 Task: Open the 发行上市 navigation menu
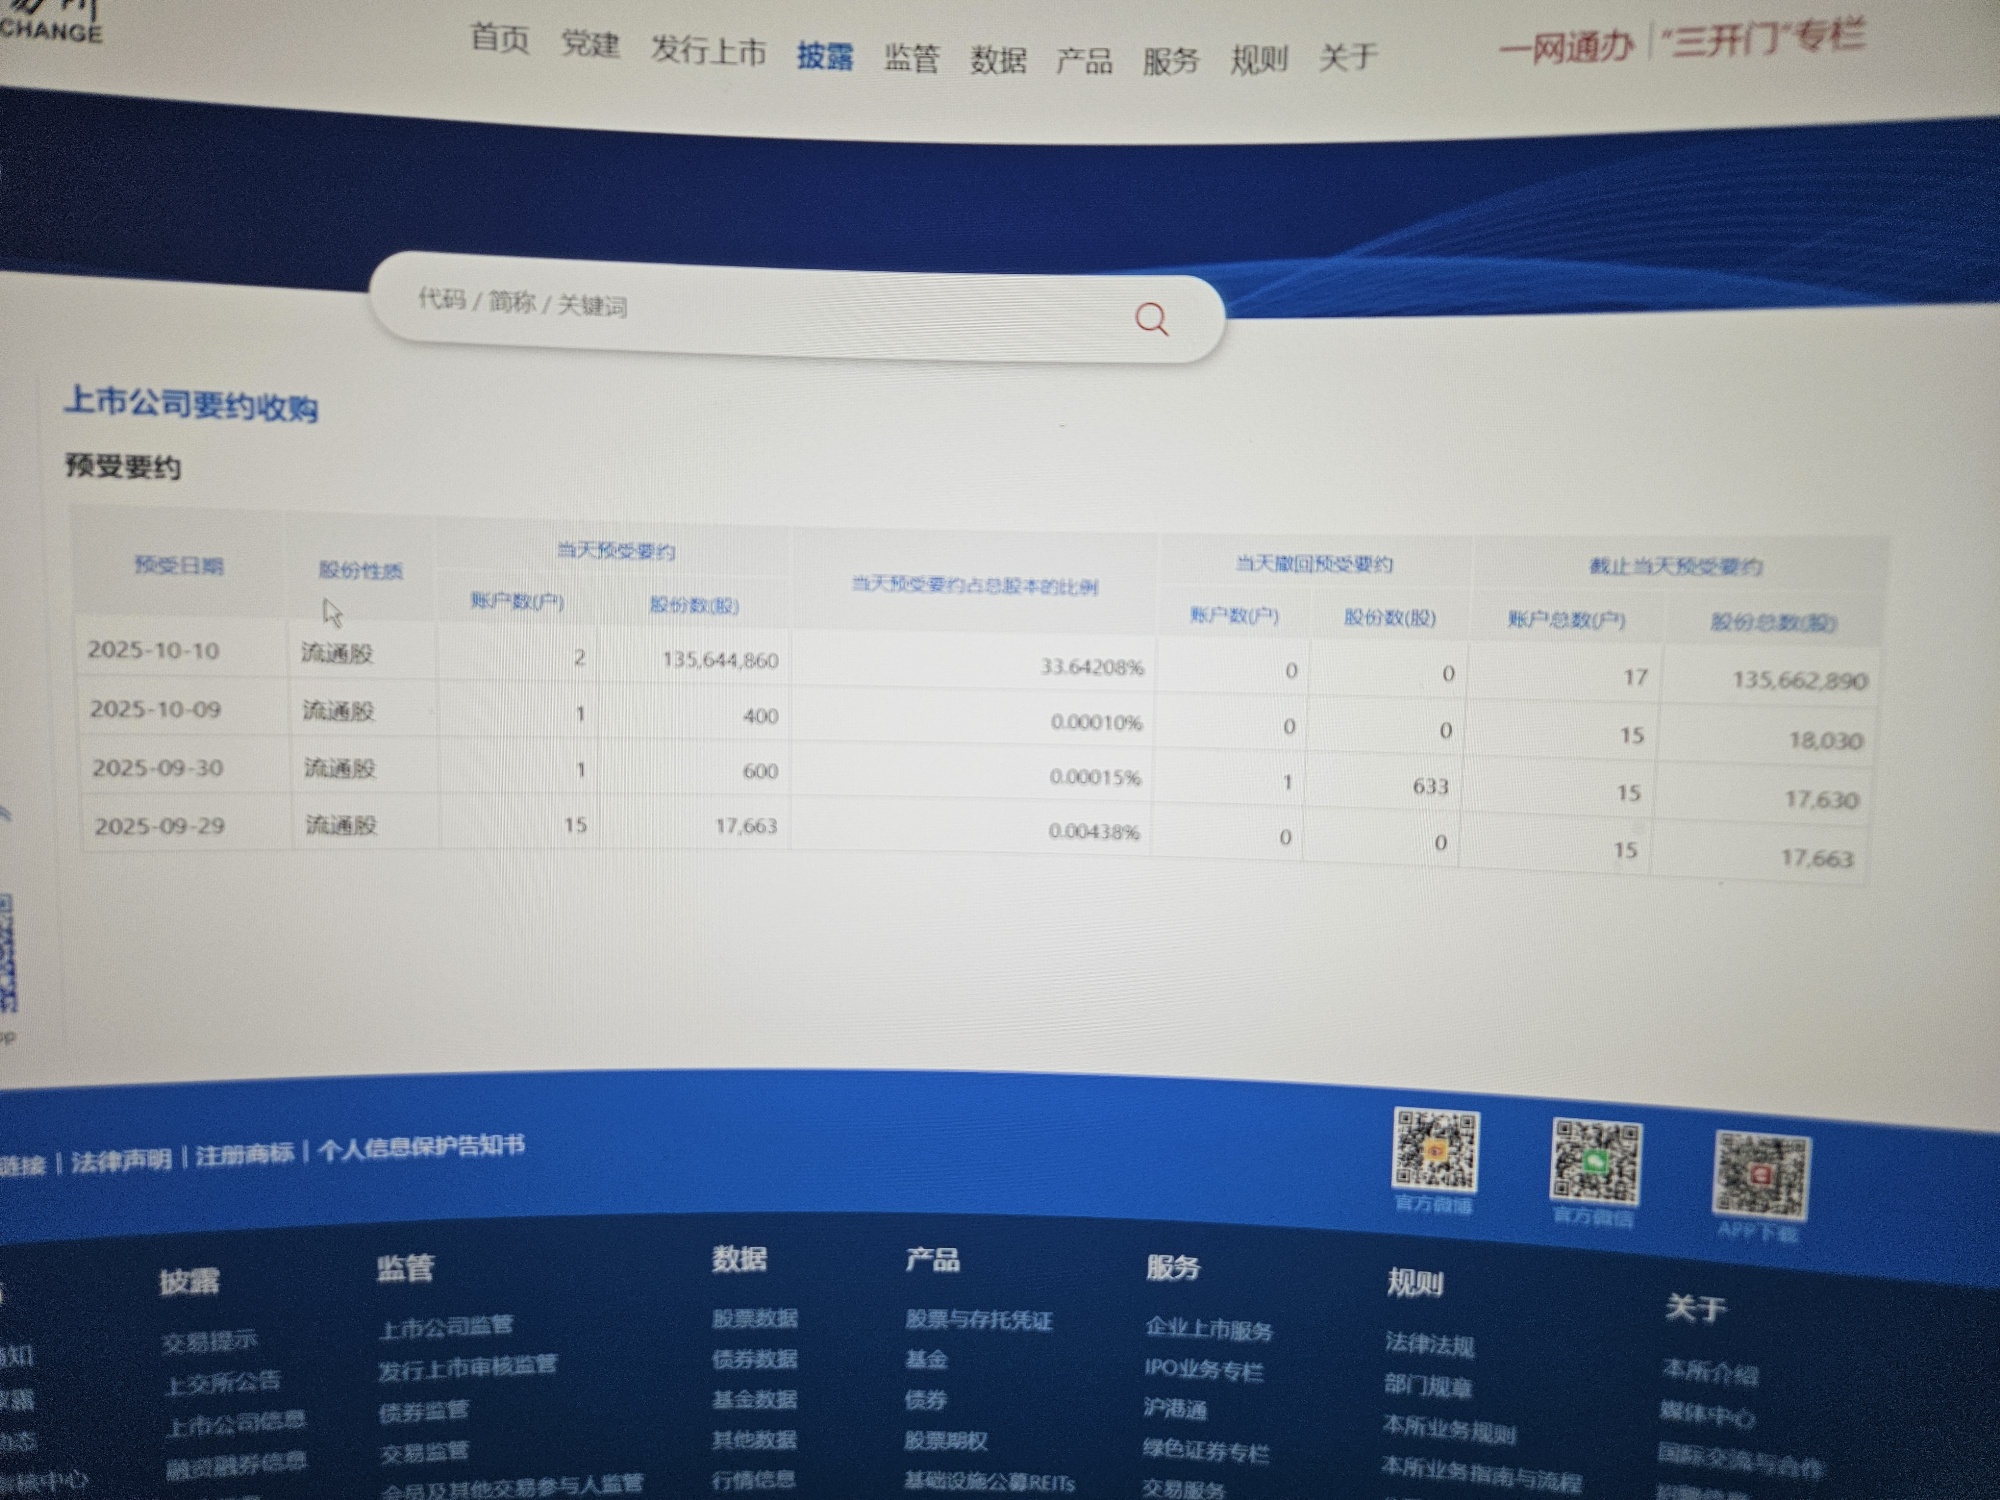click(x=708, y=50)
